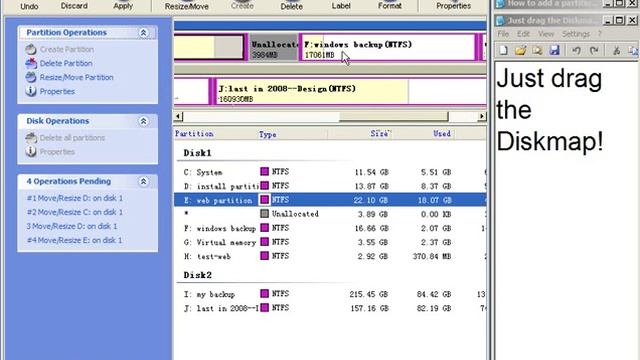640x360 pixels.
Task: Select the G: Virtual memory row
Action: pos(330,242)
